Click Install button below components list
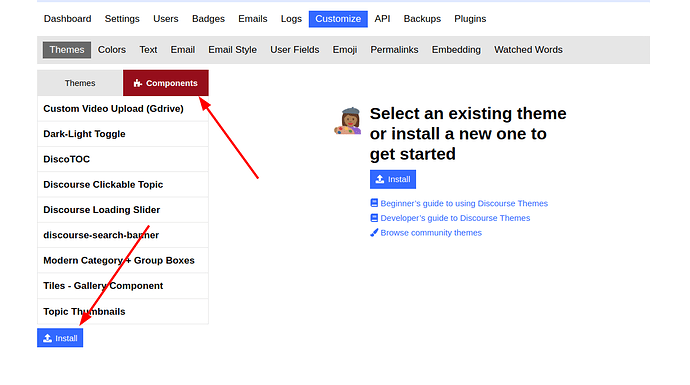Image resolution: width=690 pixels, height=385 pixels. pyautogui.click(x=60, y=338)
